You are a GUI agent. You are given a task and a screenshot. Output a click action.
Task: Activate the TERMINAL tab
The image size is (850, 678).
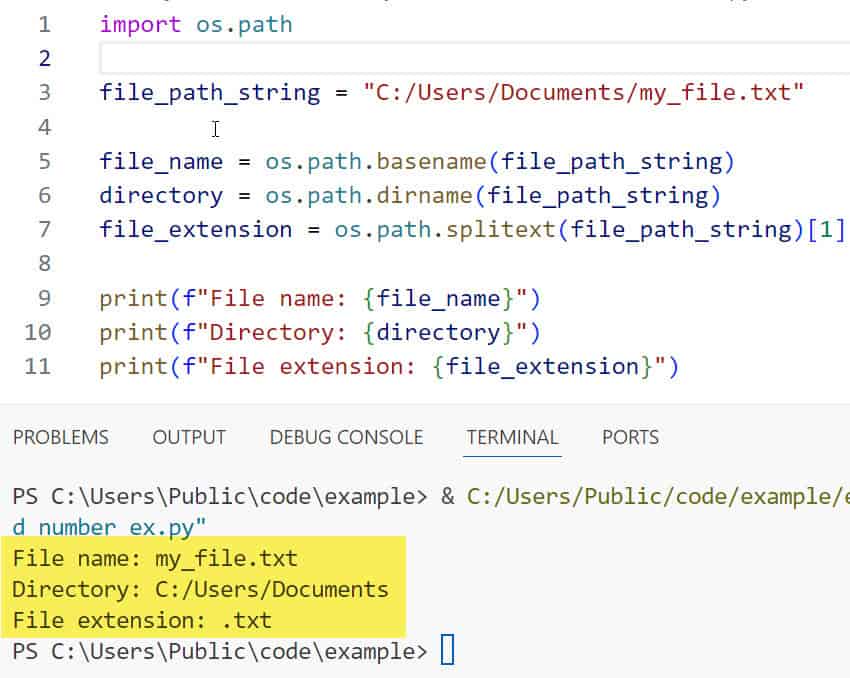512,437
